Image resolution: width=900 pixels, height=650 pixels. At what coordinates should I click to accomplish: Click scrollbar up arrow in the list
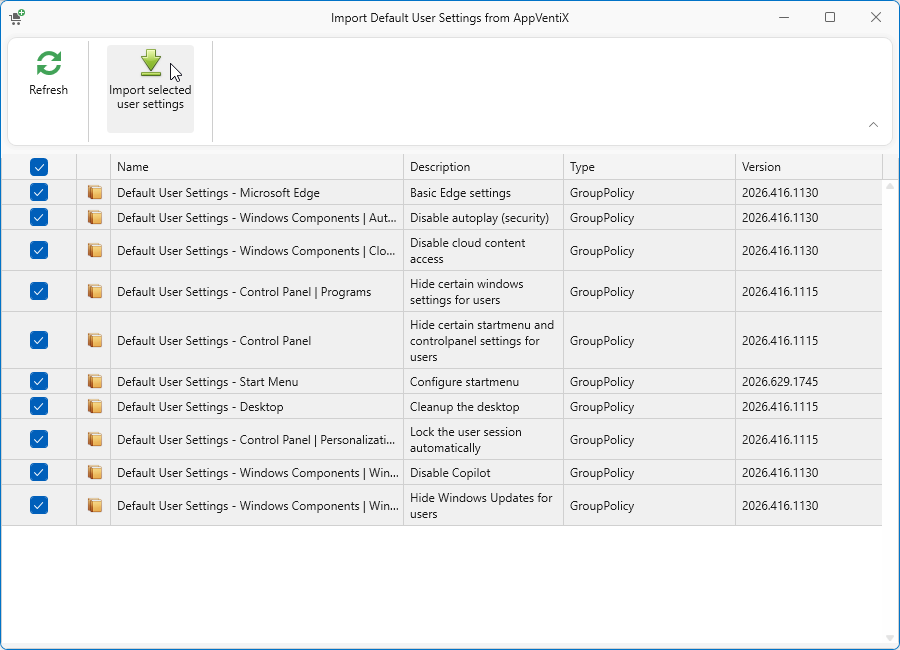(890, 186)
